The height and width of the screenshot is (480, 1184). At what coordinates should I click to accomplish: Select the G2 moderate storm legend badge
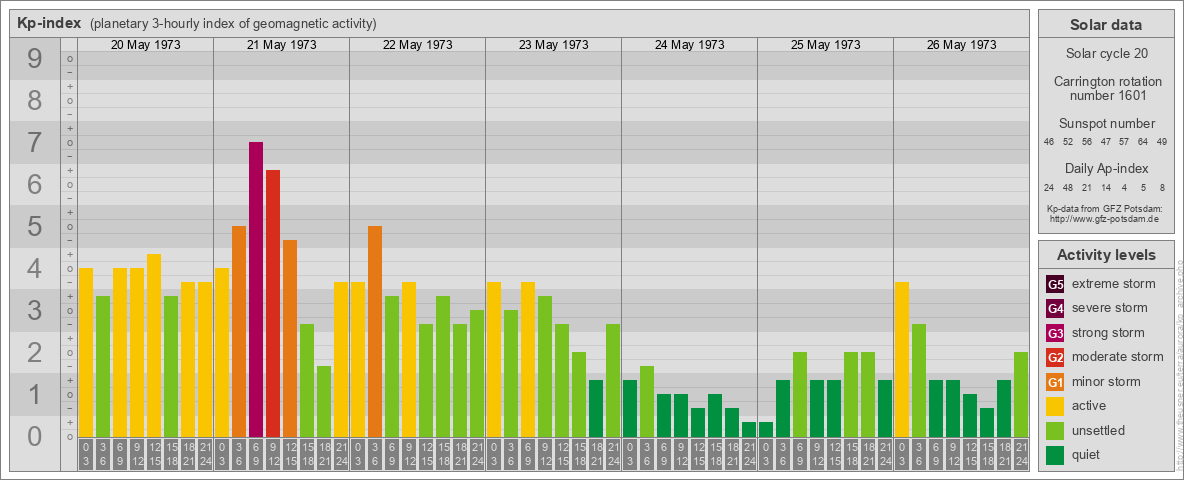(1055, 357)
